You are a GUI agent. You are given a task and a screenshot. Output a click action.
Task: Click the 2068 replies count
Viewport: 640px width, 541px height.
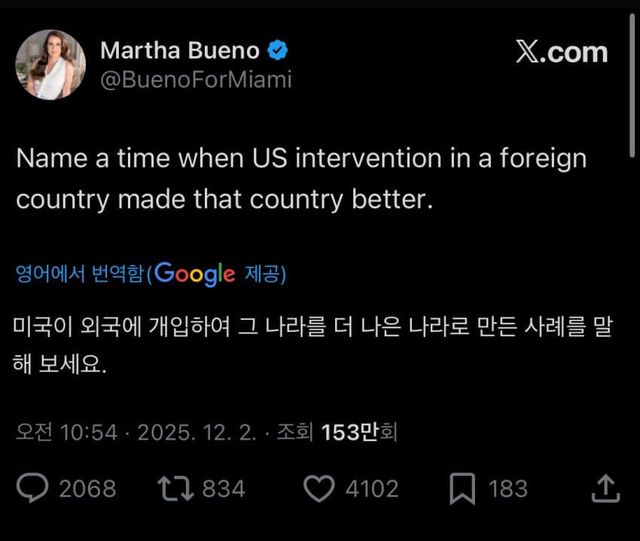click(87, 489)
